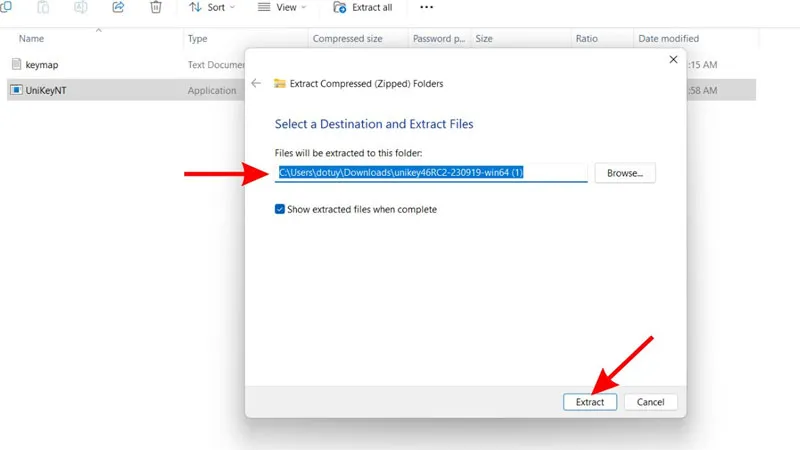Click Extract all in the toolbar

(363, 7)
